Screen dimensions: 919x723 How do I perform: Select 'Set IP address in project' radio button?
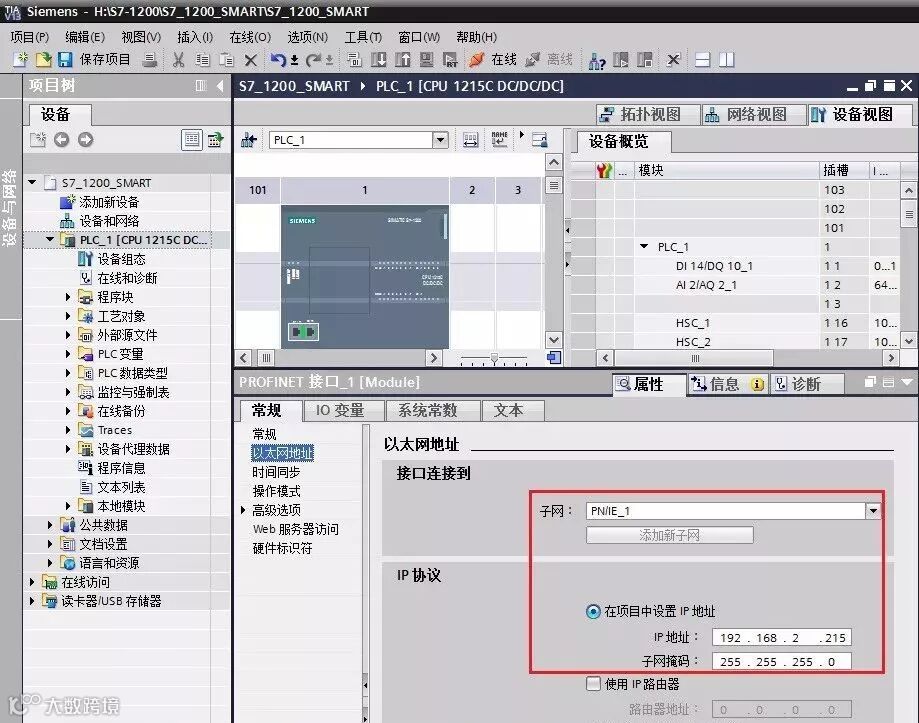click(x=593, y=612)
